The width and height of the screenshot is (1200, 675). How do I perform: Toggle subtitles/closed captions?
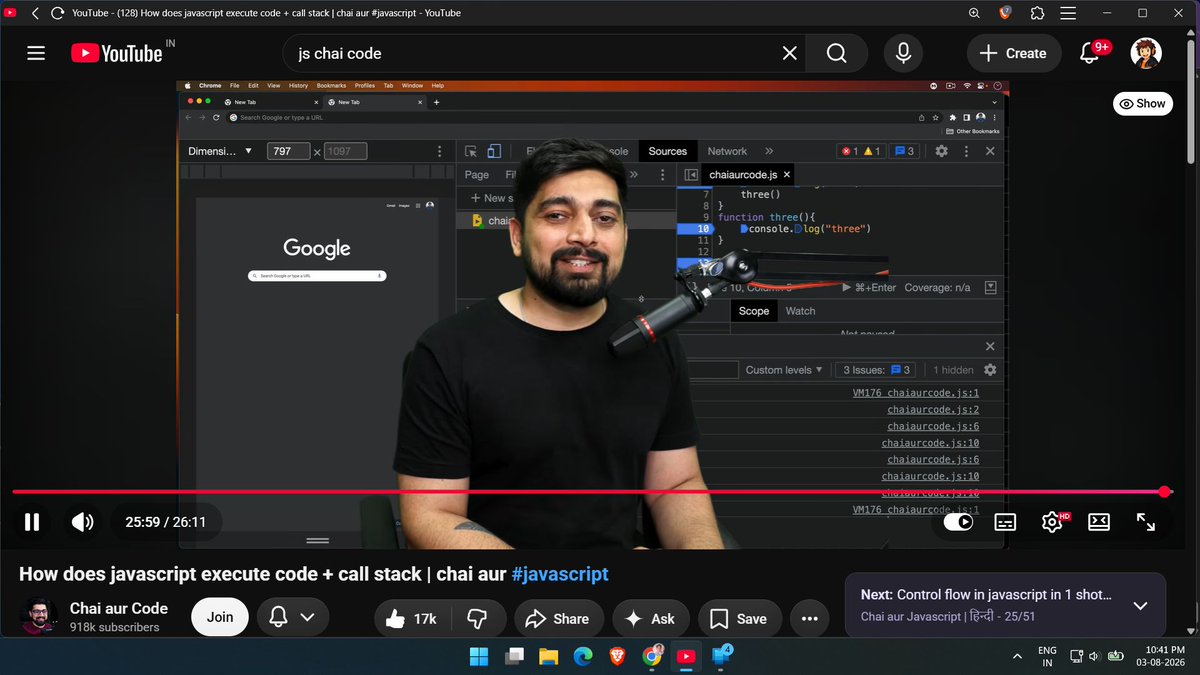[x=1005, y=521]
